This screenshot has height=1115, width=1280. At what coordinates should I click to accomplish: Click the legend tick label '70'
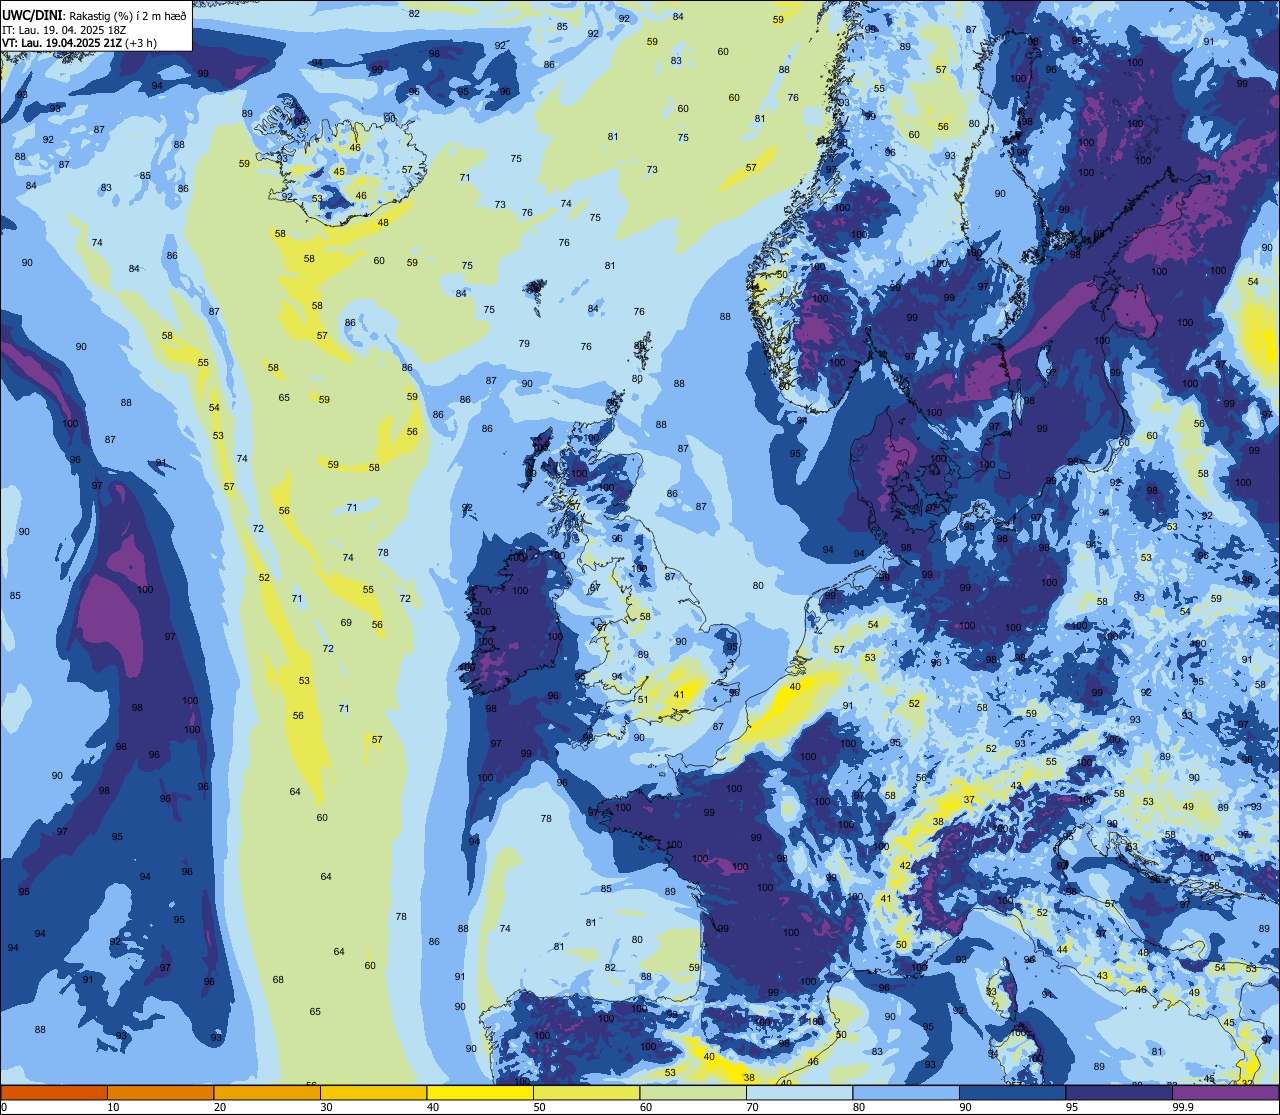click(752, 1107)
